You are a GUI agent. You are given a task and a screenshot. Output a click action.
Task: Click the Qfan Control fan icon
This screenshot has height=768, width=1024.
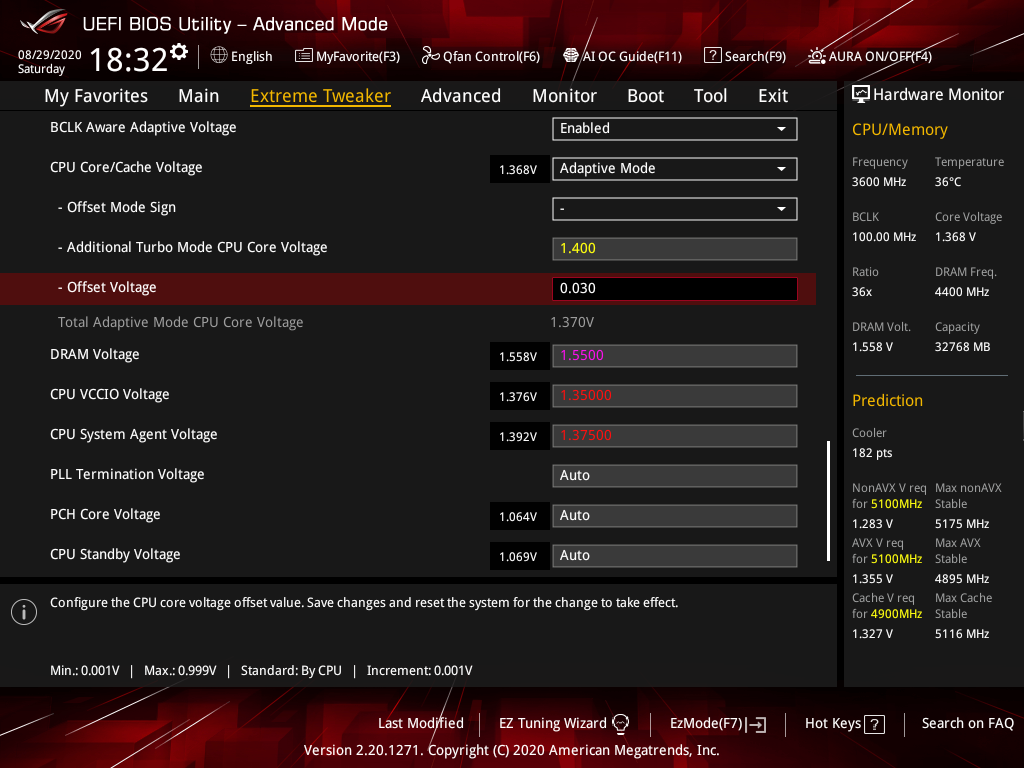[x=430, y=56]
